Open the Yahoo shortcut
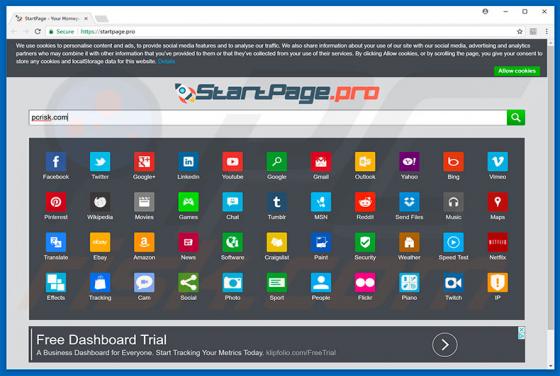Image resolution: width=560 pixels, height=376 pixels. [x=409, y=162]
